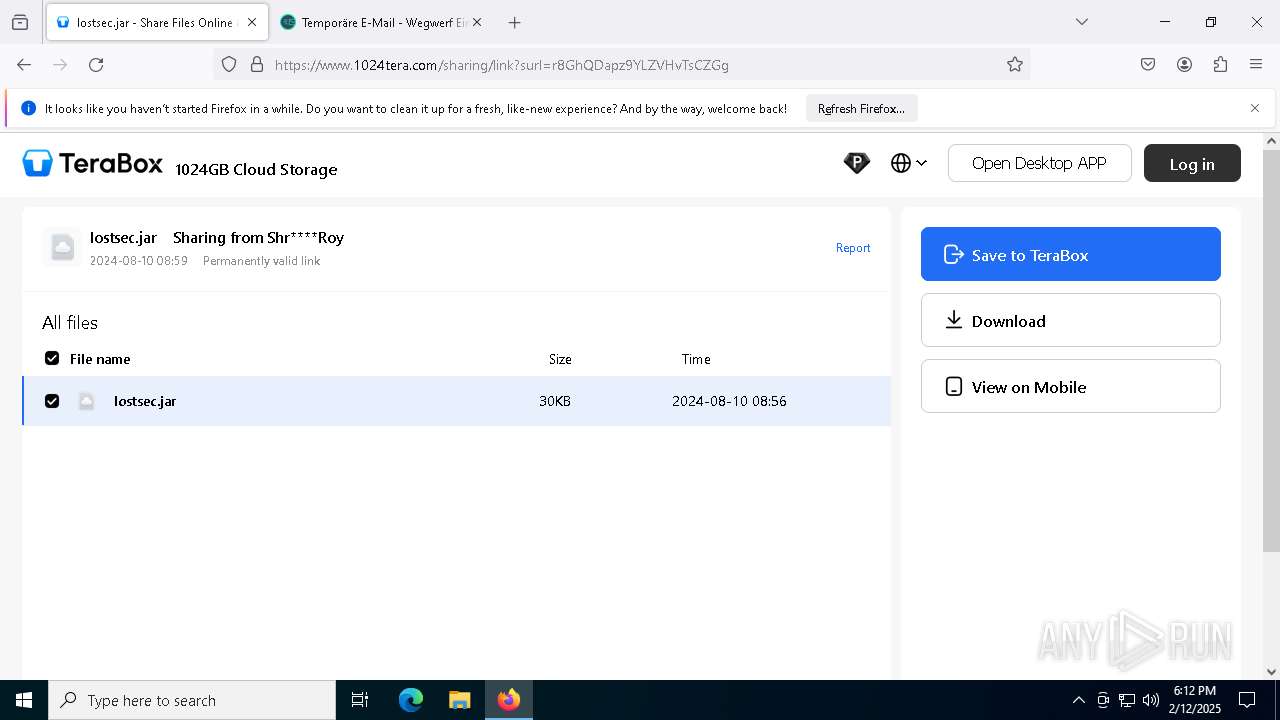Screen dimensions: 1280x720
Task: Click the tracking protection shield icon
Action: 229,64
